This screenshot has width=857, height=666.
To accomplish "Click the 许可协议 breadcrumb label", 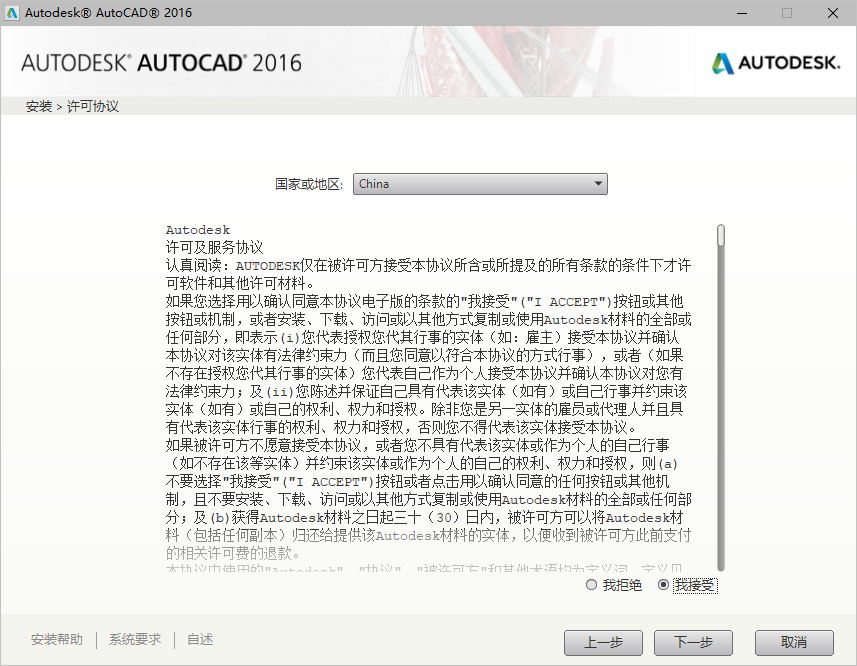I will 82,105.
